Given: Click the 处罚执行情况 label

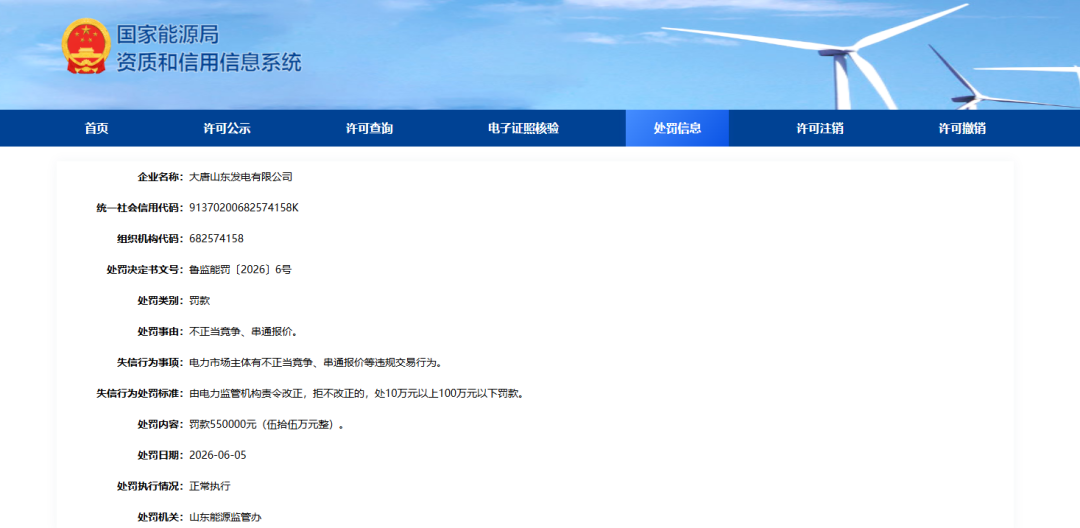Looking at the screenshot, I should click(150, 486).
